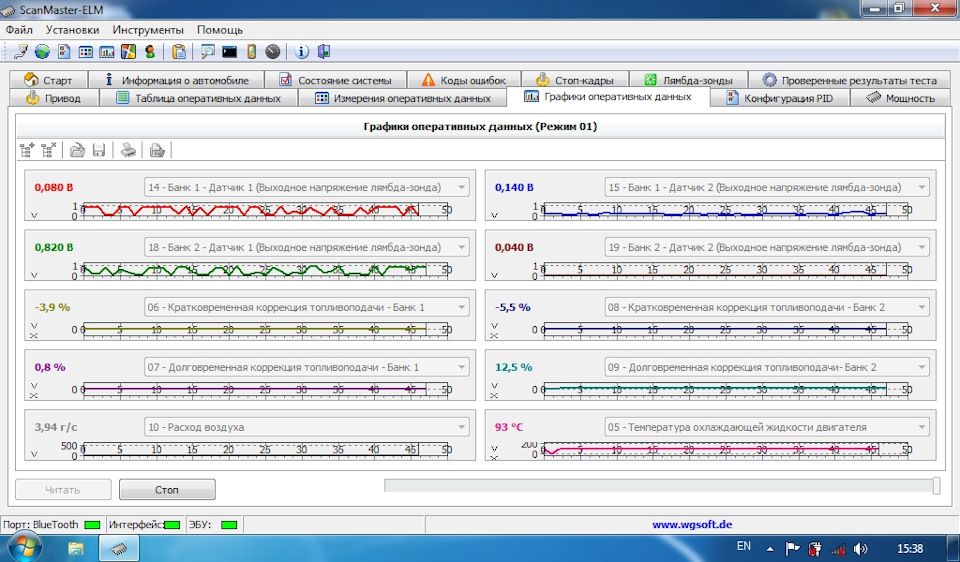Click the remove graph tree-x icon
Image resolution: width=960 pixels, height=562 pixels.
pos(49,149)
